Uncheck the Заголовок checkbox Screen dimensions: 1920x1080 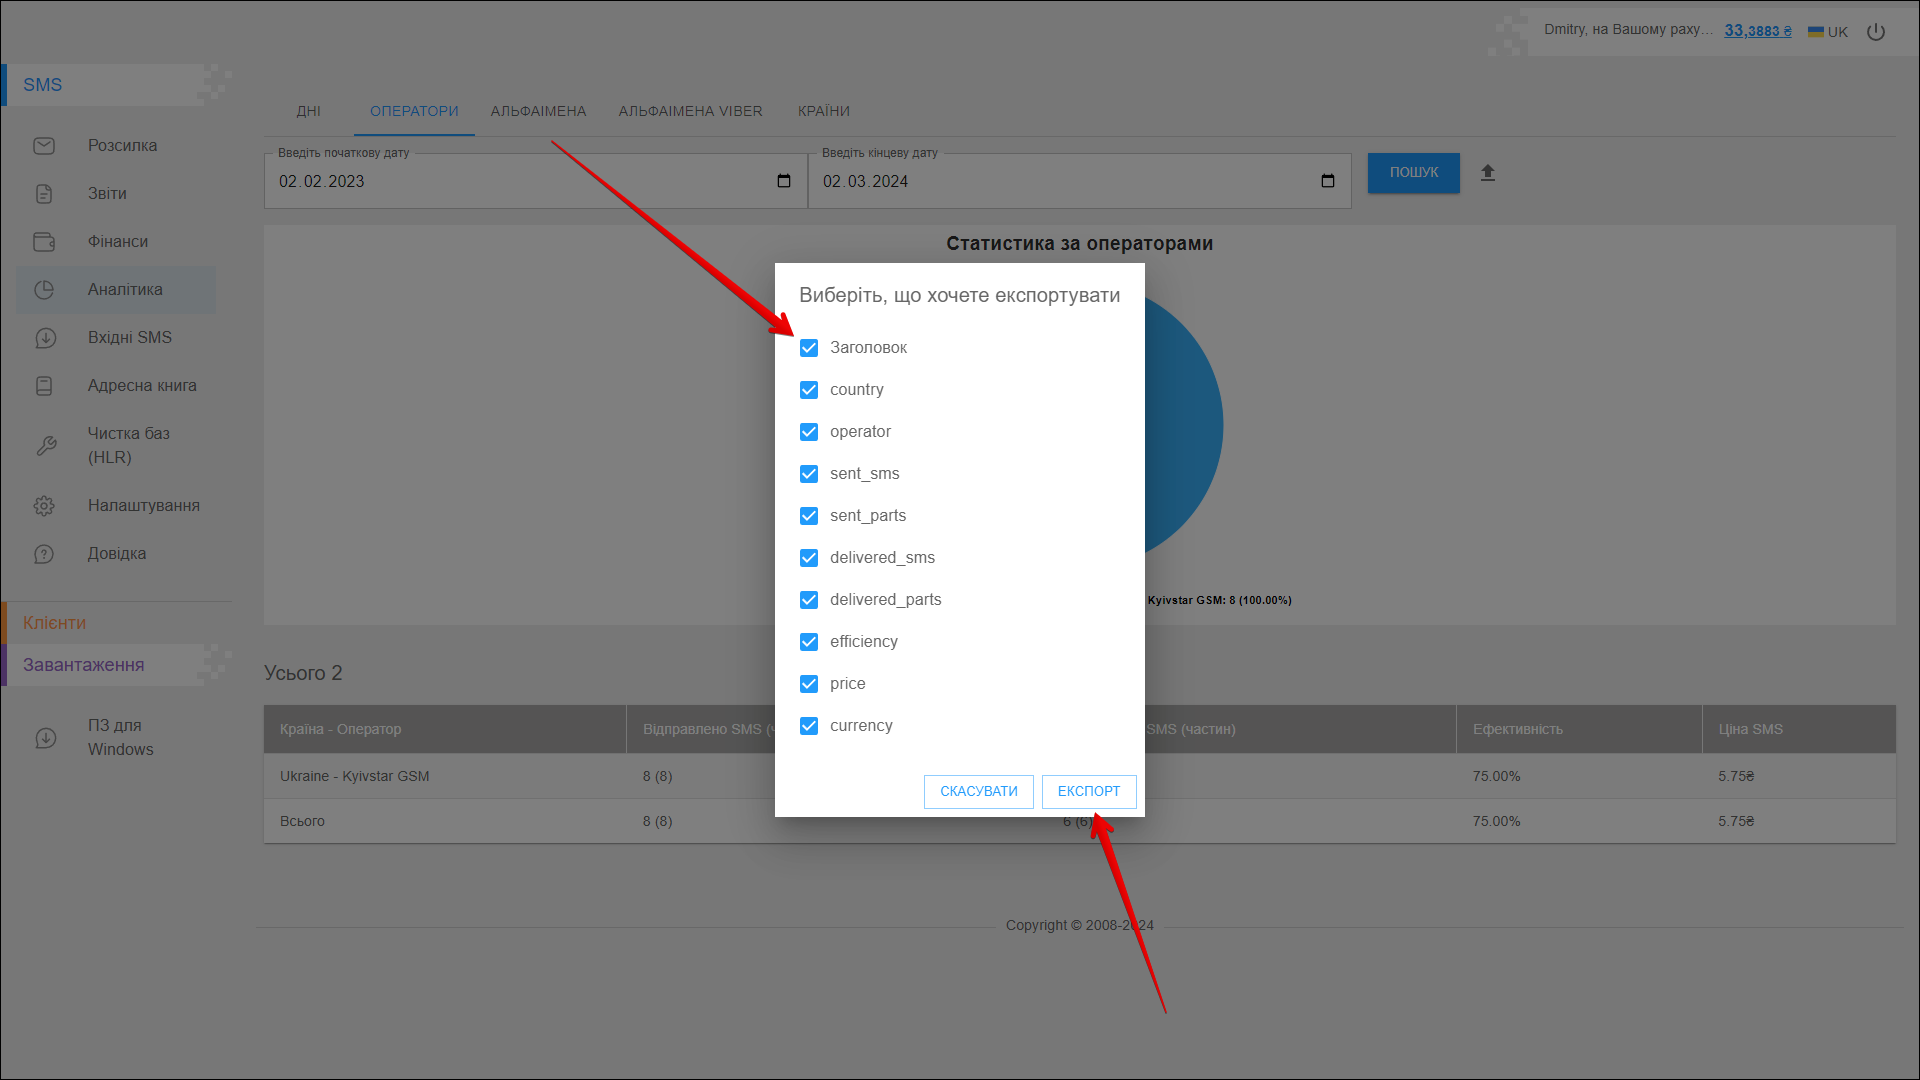tap(809, 348)
